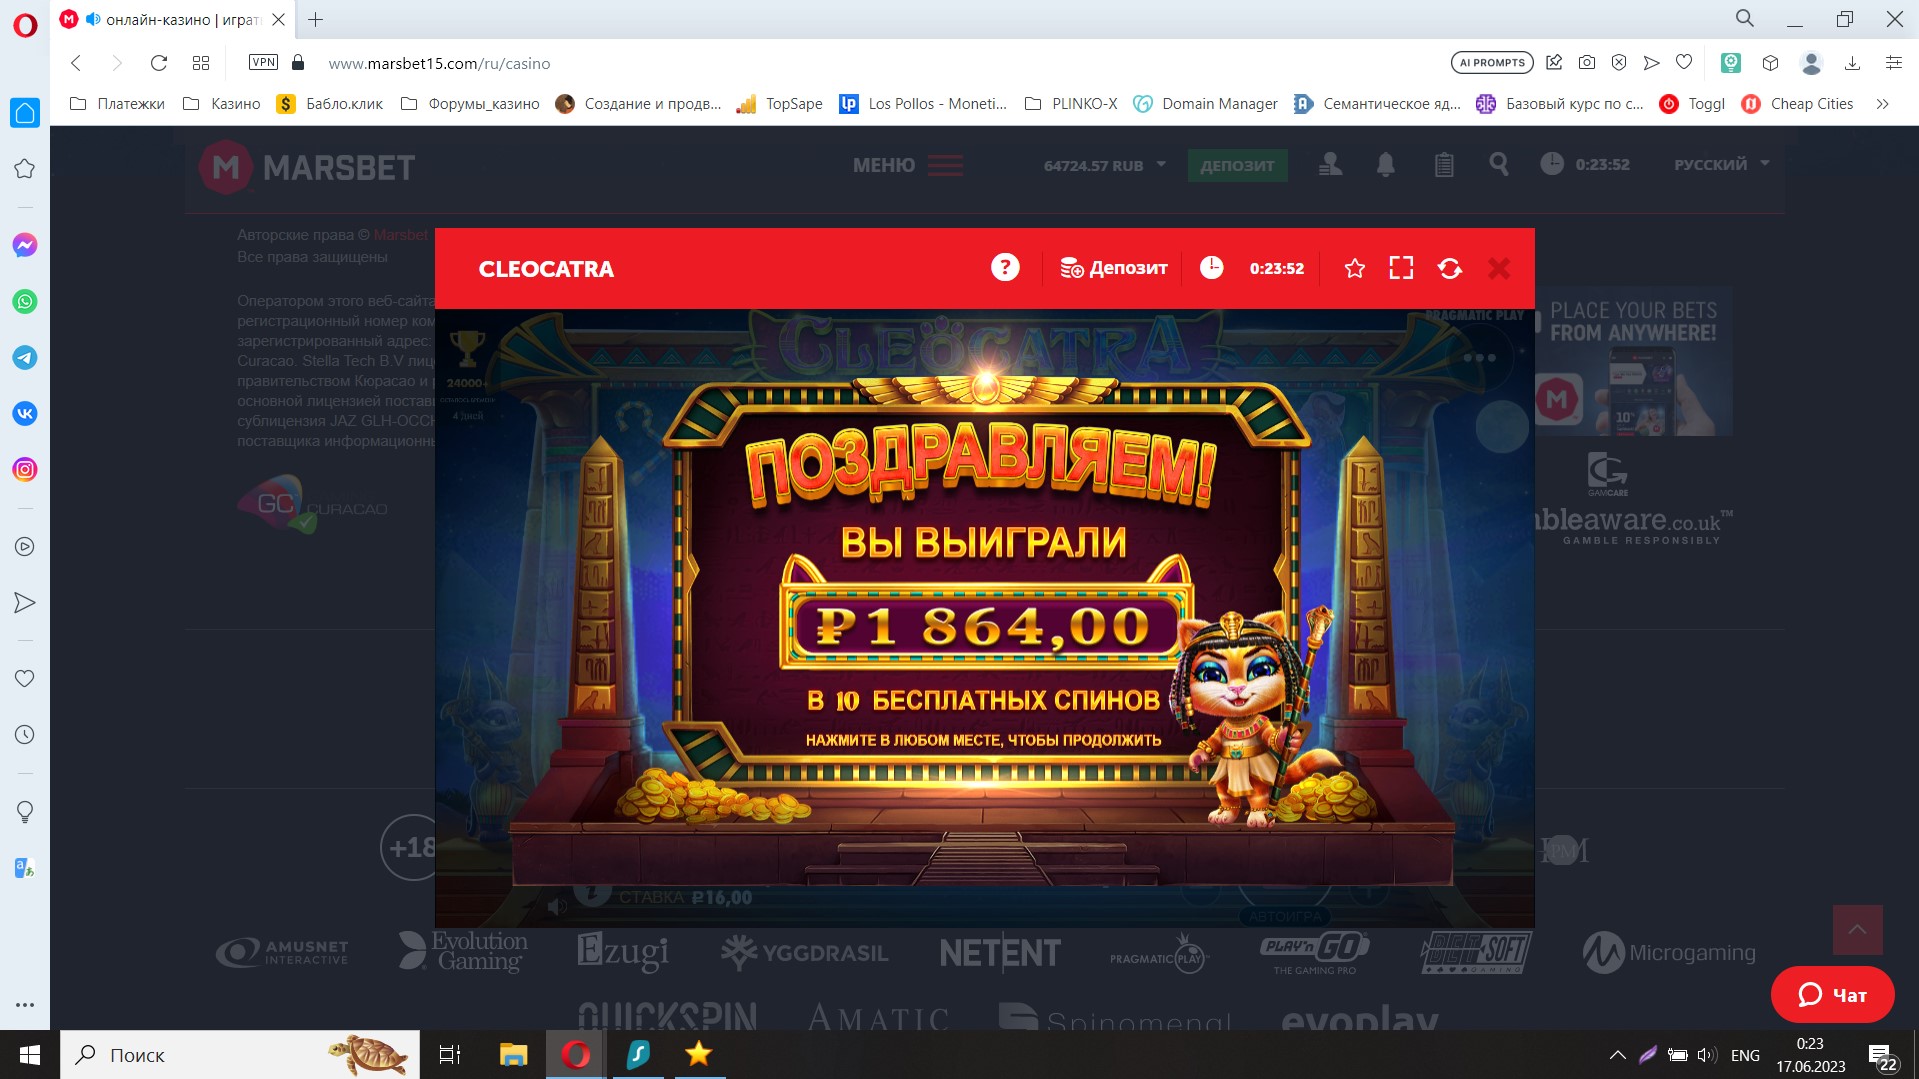Open WhatsApp in Opera sidebar

(x=25, y=301)
